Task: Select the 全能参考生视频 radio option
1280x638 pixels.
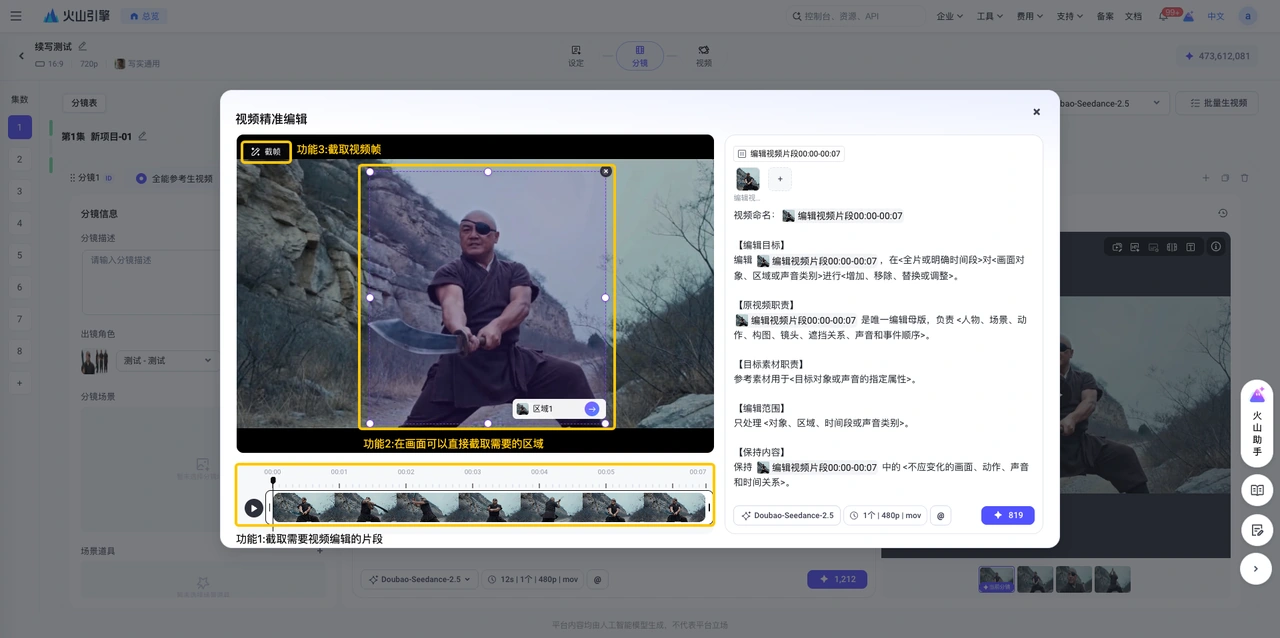Action: pos(141,178)
